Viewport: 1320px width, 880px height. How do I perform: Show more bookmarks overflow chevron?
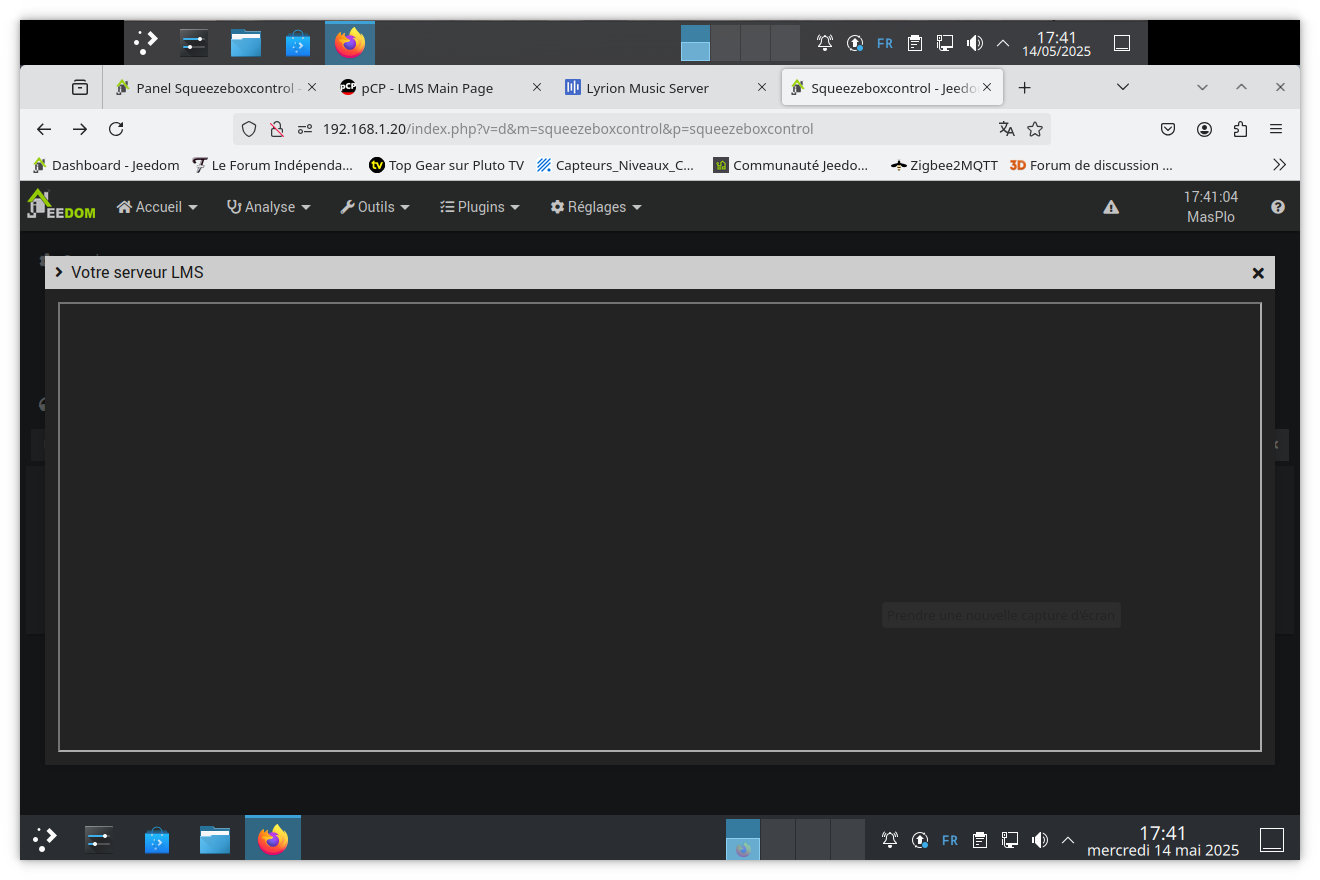tap(1279, 165)
